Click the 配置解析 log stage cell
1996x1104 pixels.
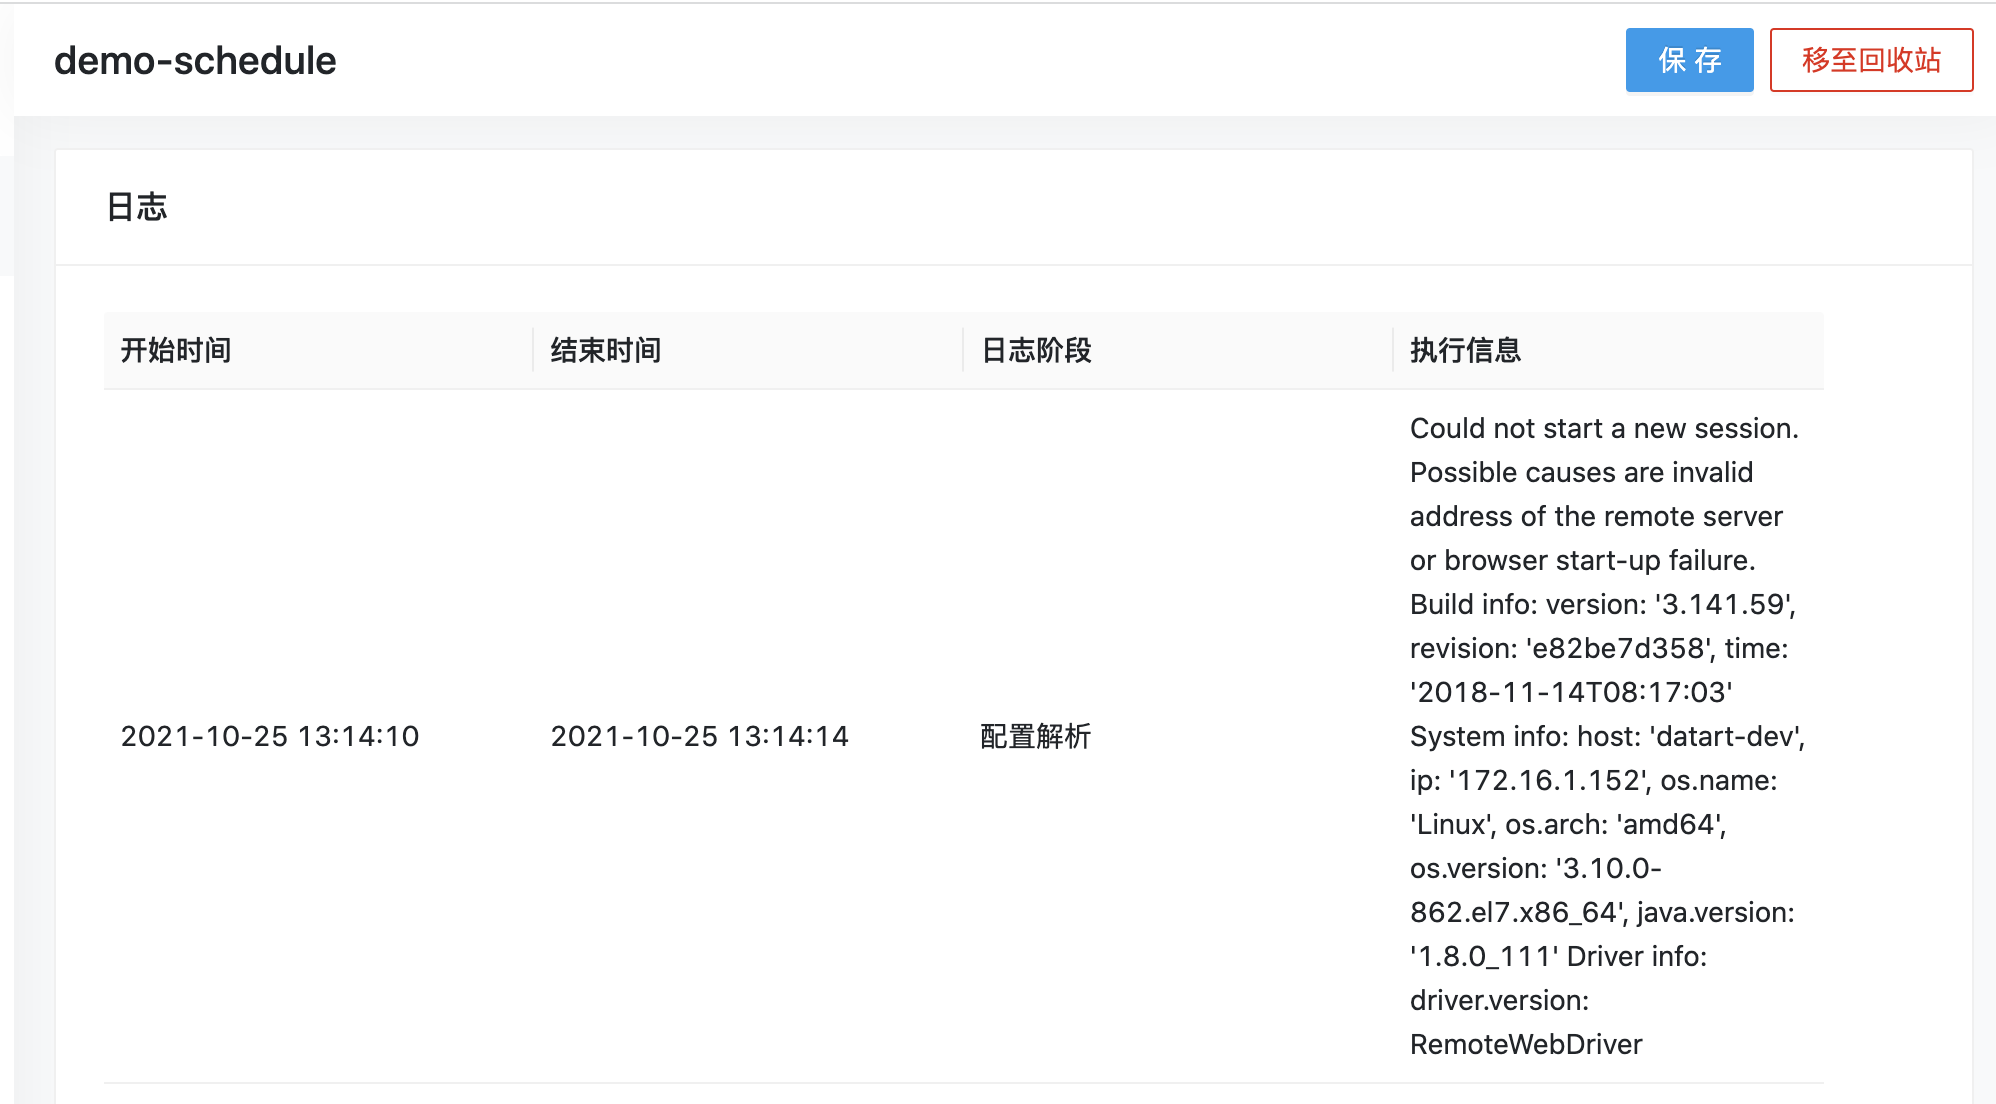point(1036,736)
